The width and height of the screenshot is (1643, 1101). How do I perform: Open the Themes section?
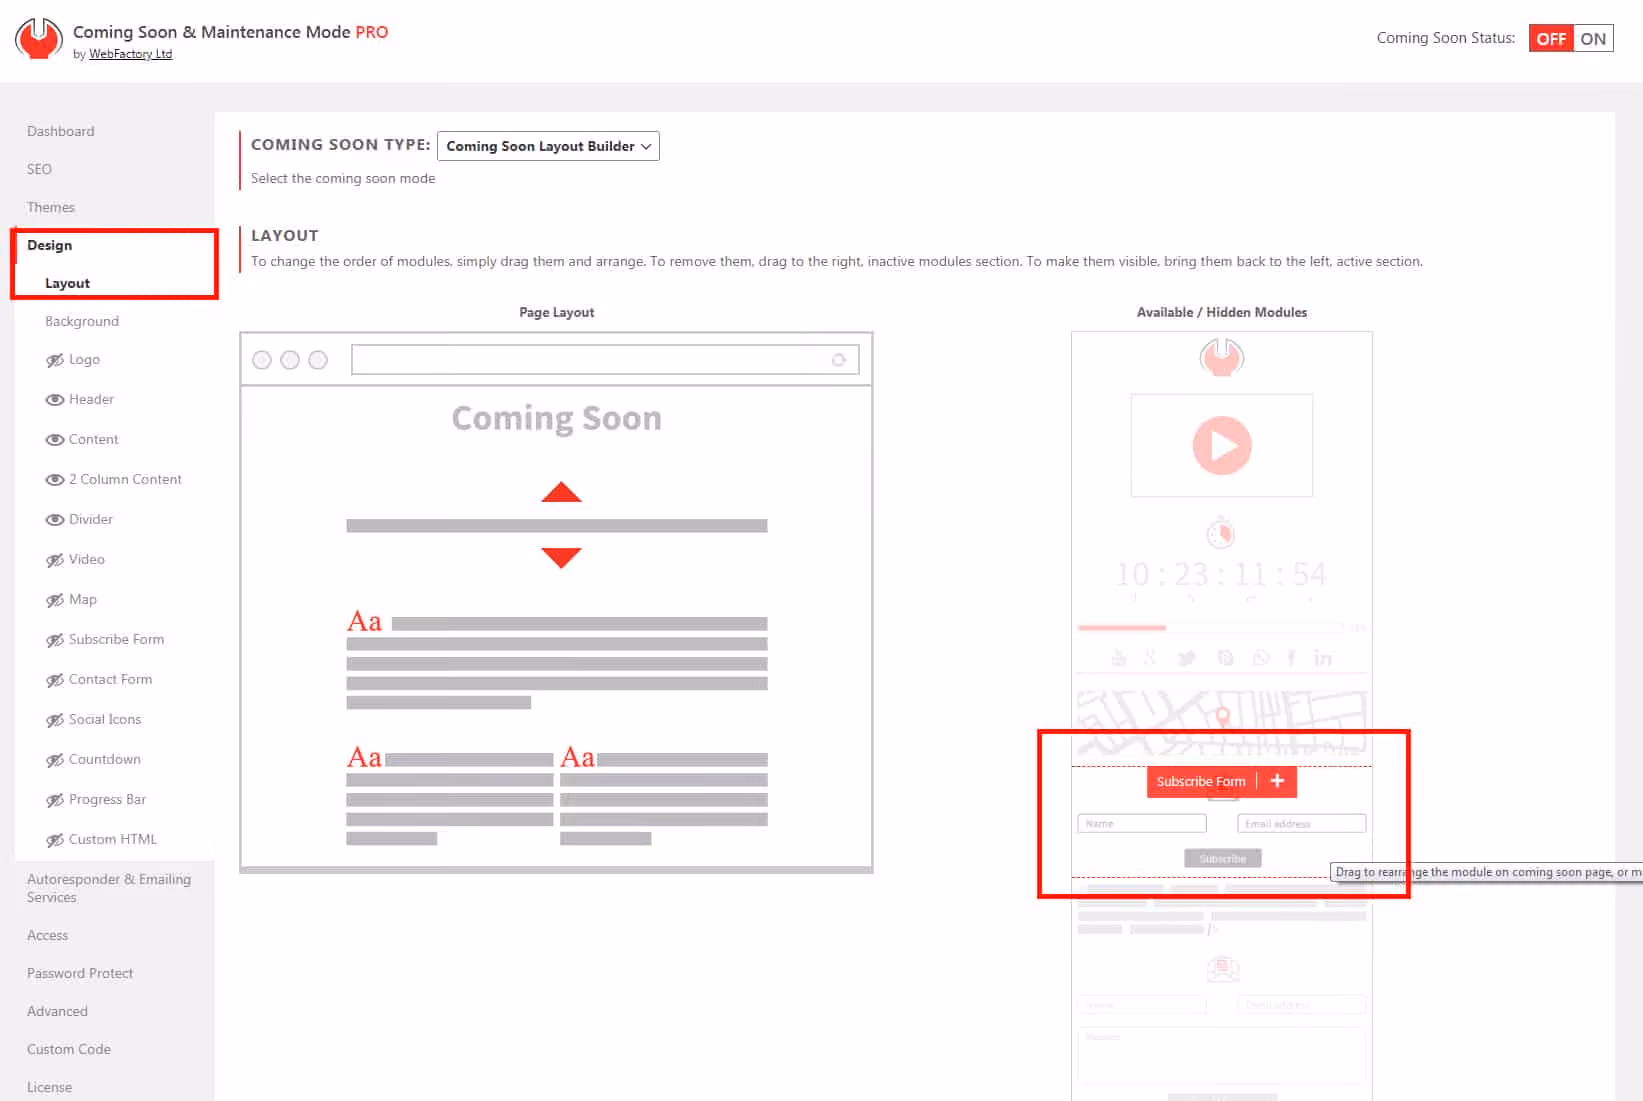coord(51,207)
